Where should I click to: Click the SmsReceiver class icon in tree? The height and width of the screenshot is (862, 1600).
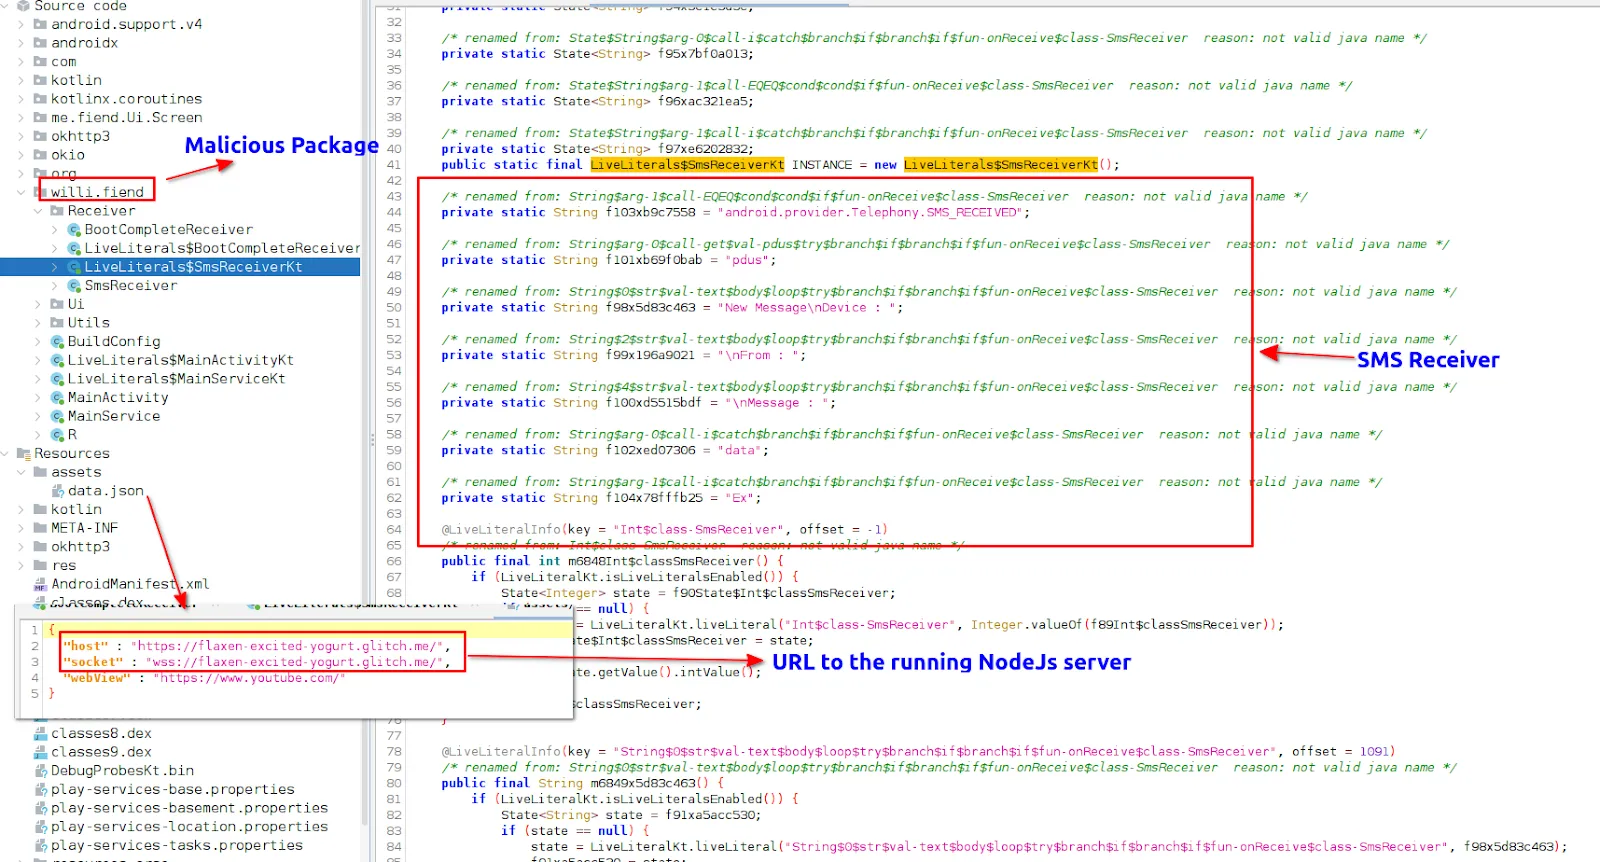(74, 286)
